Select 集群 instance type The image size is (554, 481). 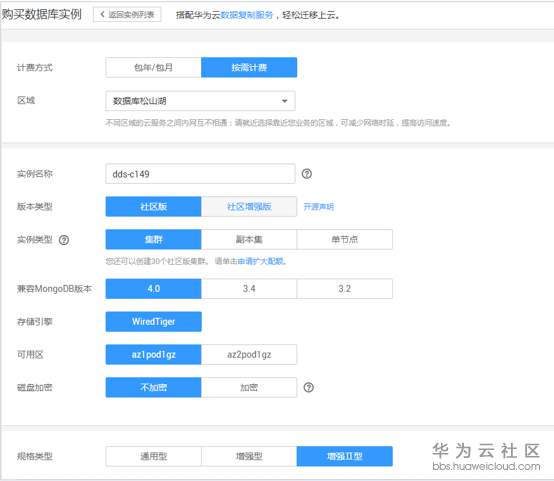tap(153, 240)
